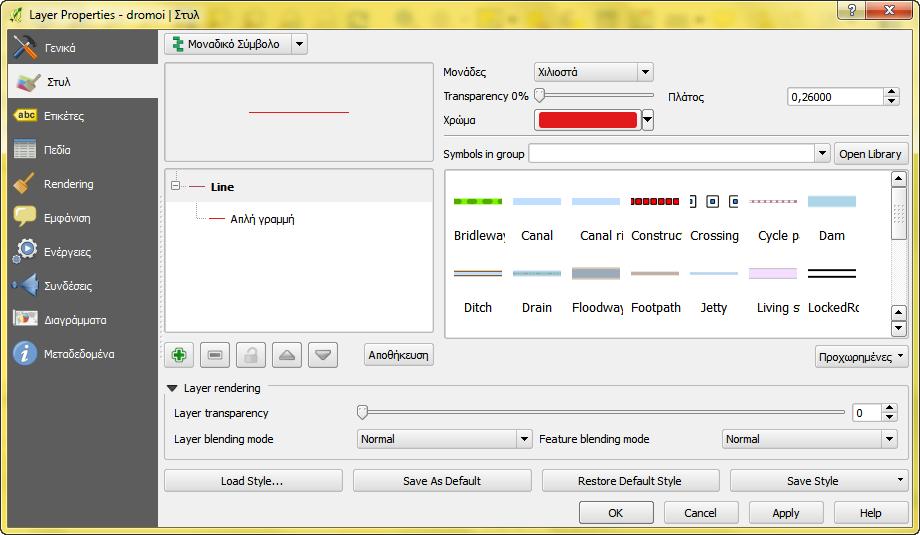
Task: Click Save As Default
Action: click(442, 481)
